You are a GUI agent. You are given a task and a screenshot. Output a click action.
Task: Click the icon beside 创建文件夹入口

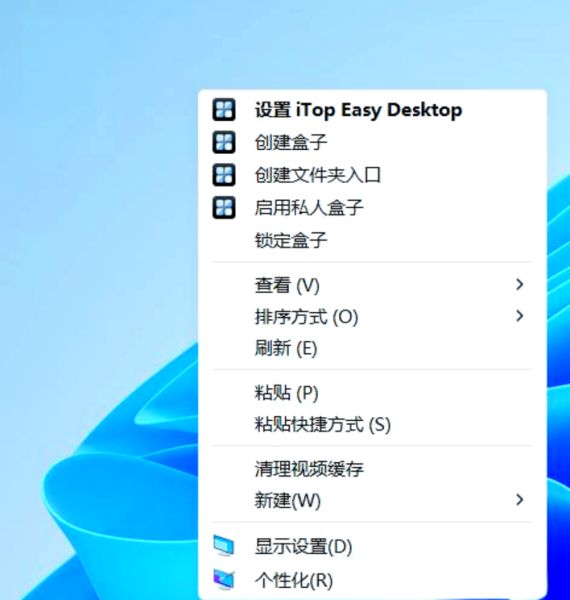coord(224,175)
